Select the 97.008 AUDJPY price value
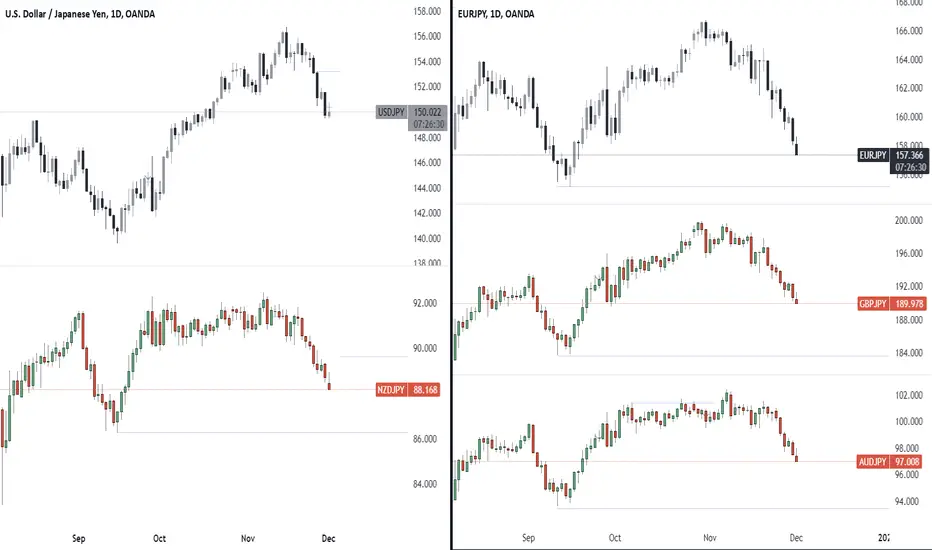The width and height of the screenshot is (932, 550). (906, 462)
